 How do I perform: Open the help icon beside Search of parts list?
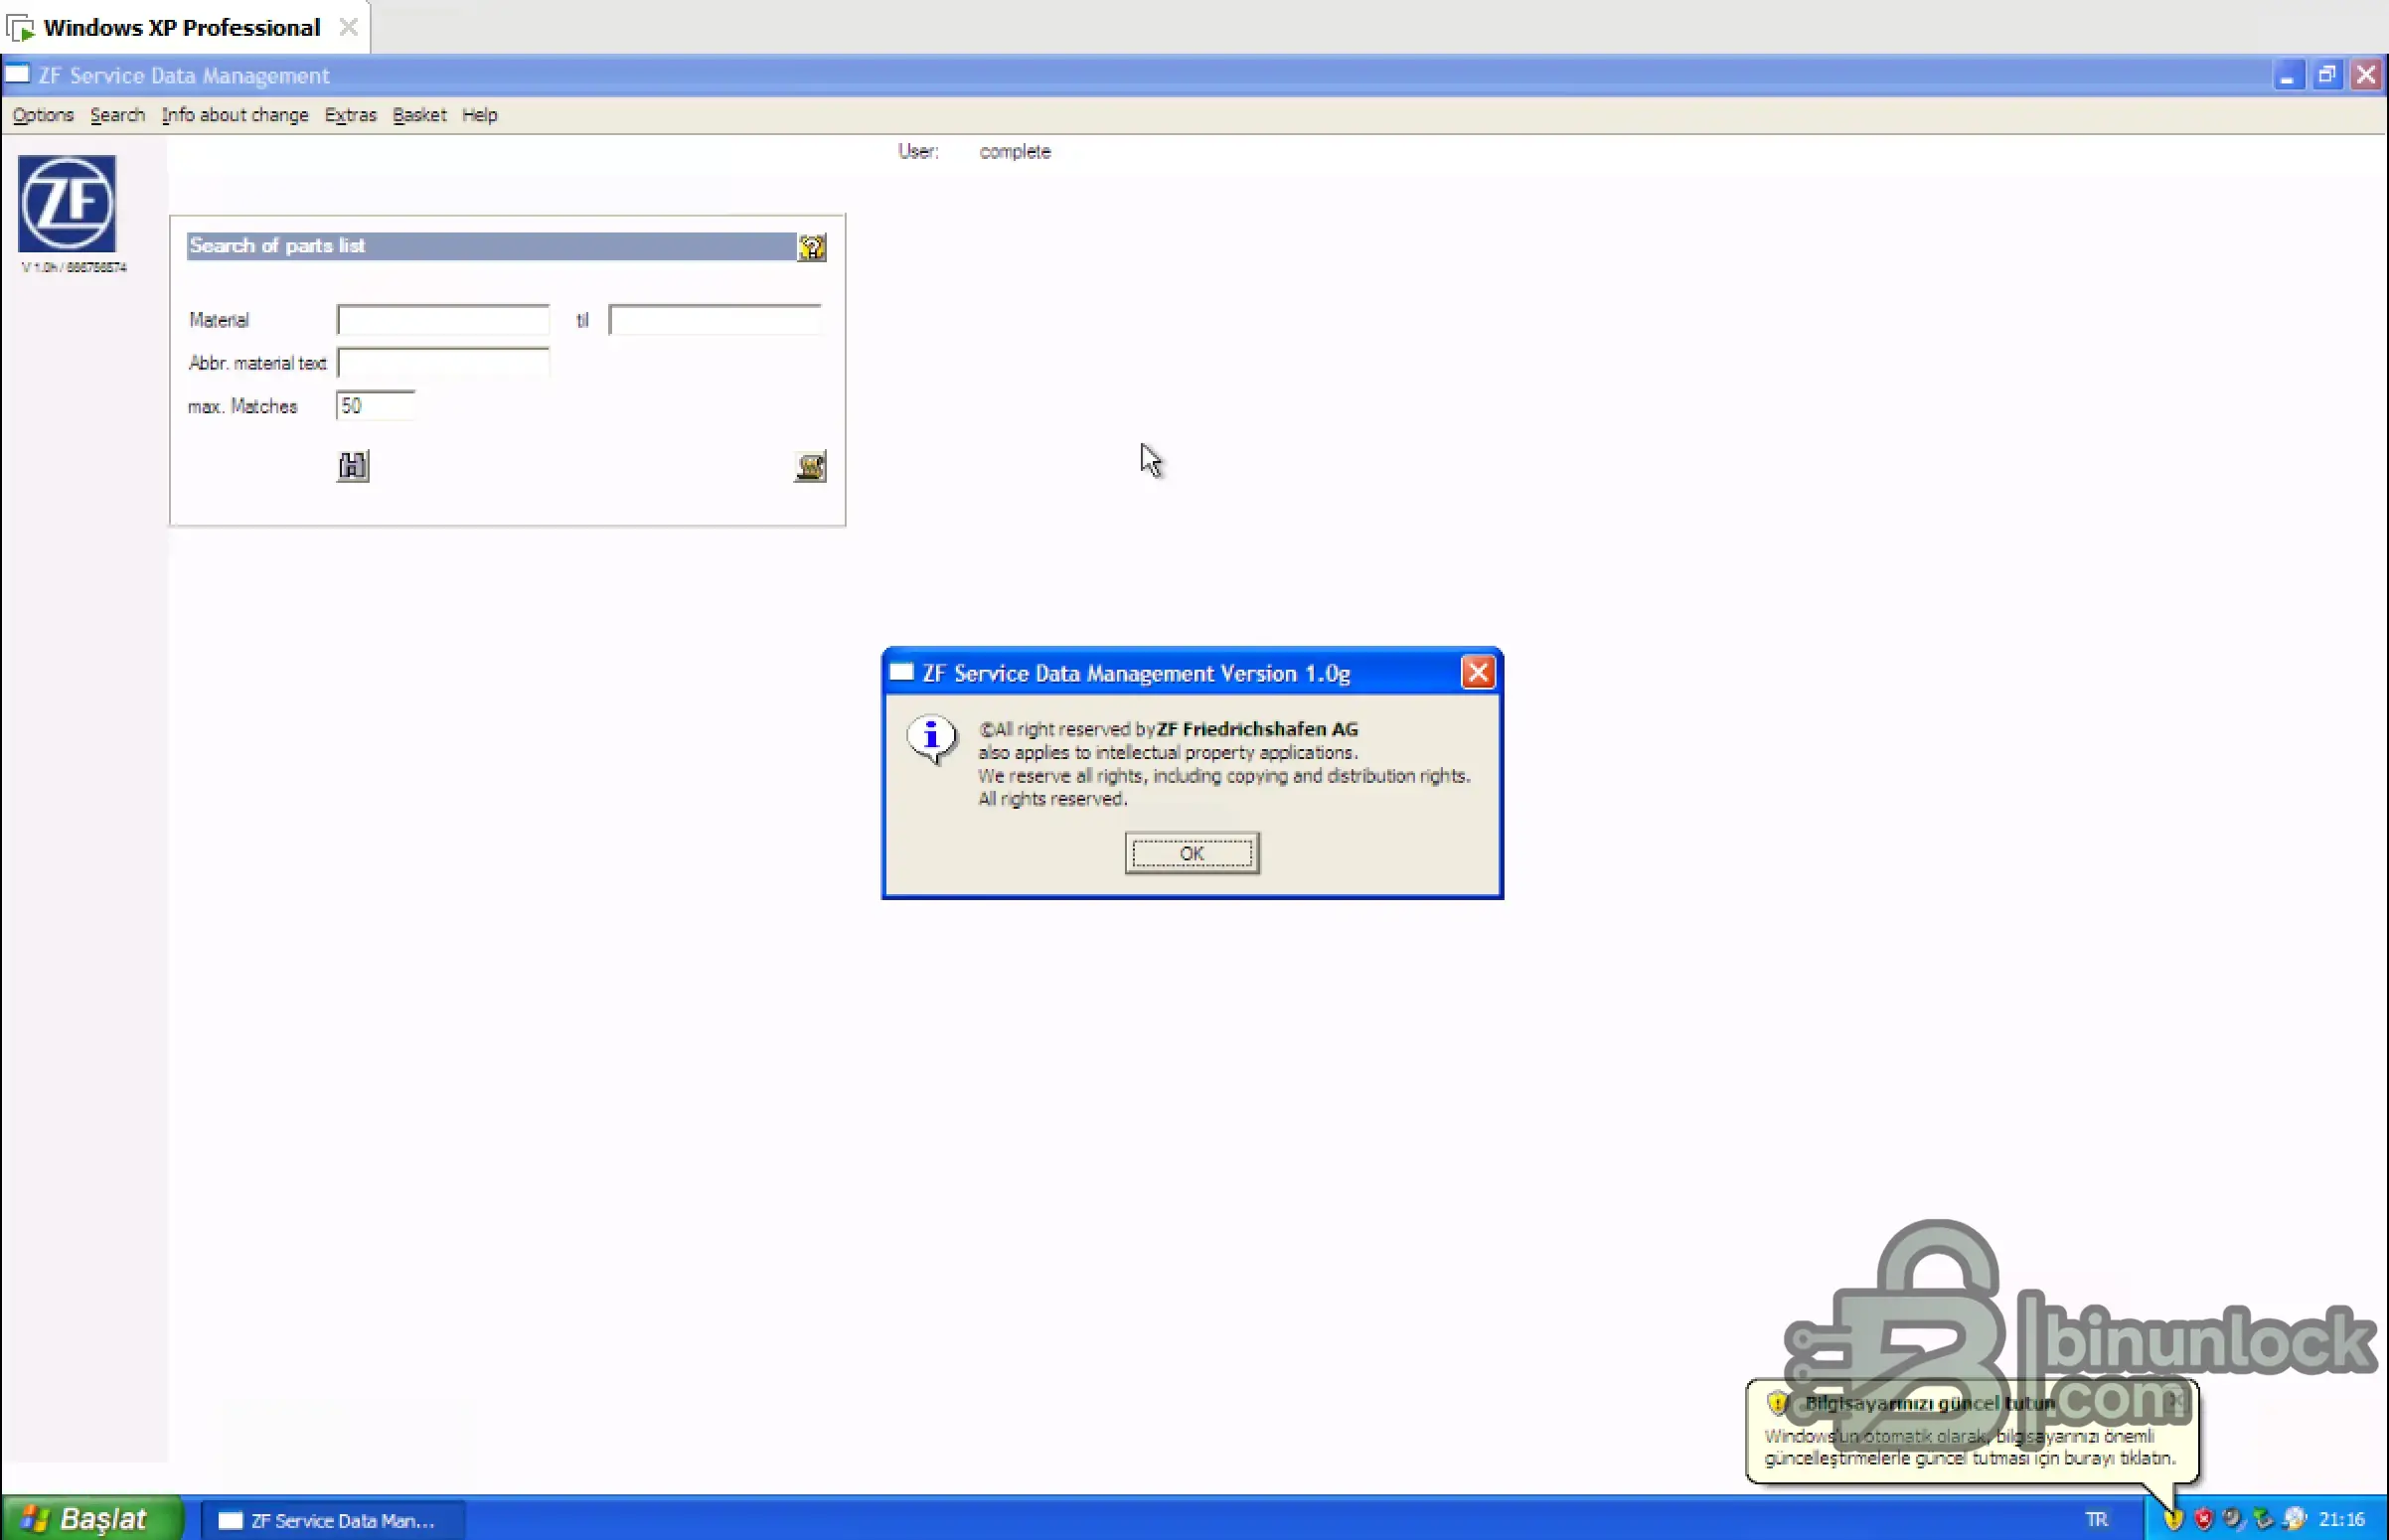point(811,247)
